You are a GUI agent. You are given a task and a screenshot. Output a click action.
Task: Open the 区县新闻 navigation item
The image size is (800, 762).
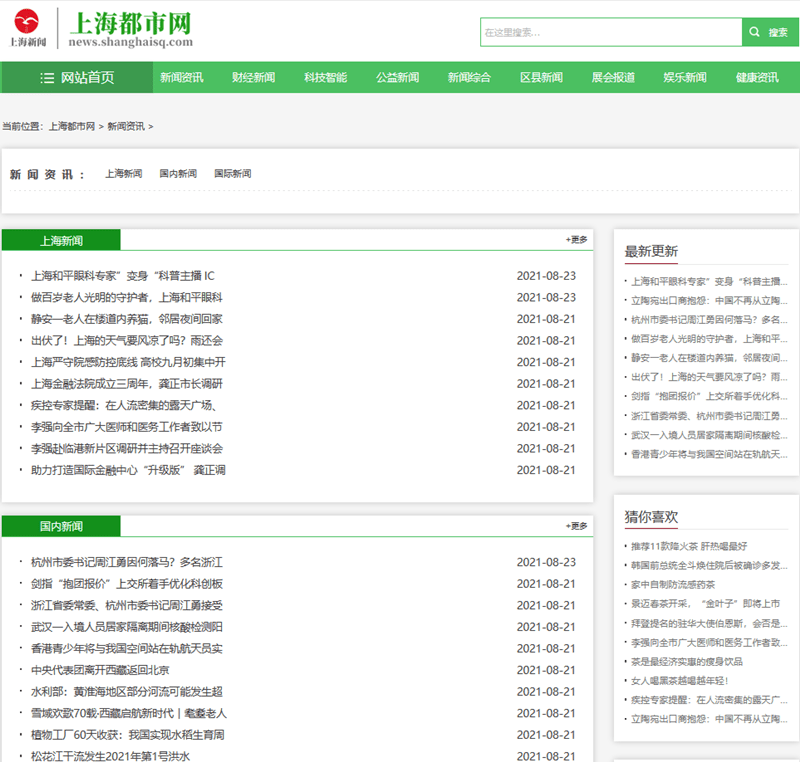pos(541,78)
